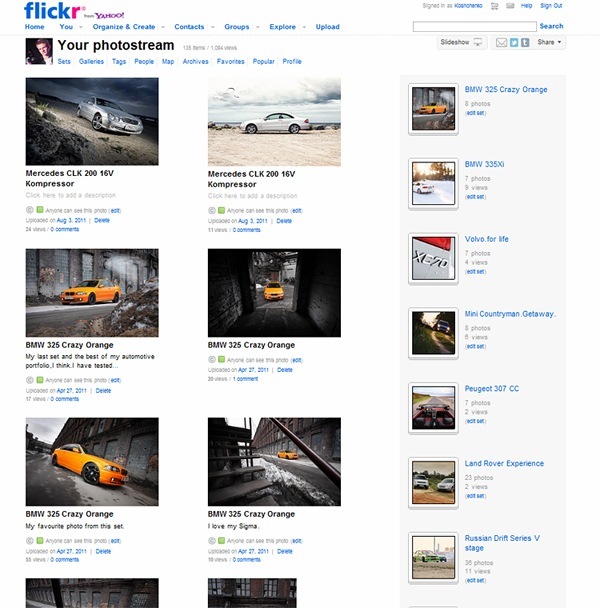Click the copyright icon under first Mercedes photo
This screenshot has height=608, width=600.
pyautogui.click(x=30, y=211)
